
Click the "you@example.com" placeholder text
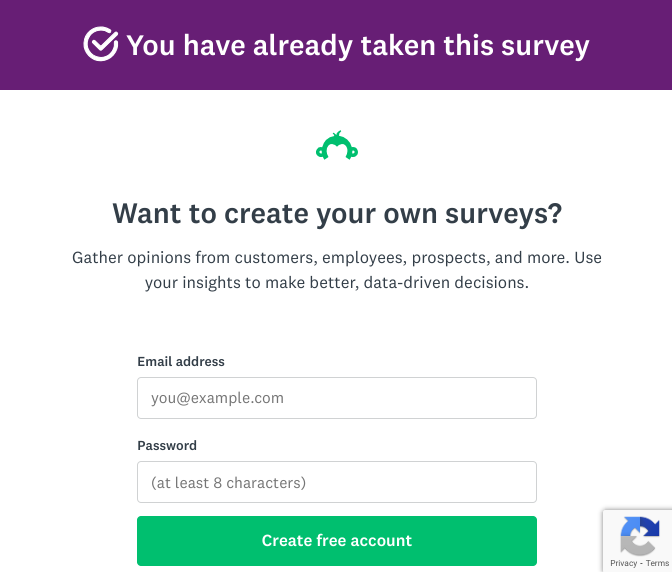[218, 398]
